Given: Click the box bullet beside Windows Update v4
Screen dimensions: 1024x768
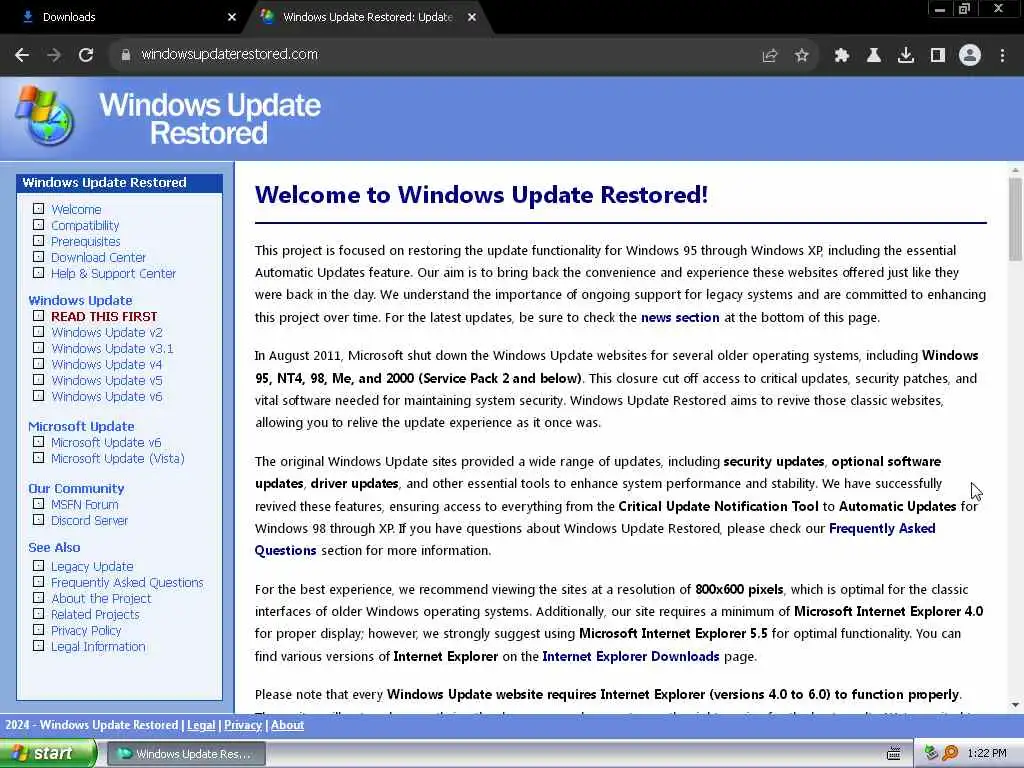Looking at the screenshot, I should click(39, 364).
